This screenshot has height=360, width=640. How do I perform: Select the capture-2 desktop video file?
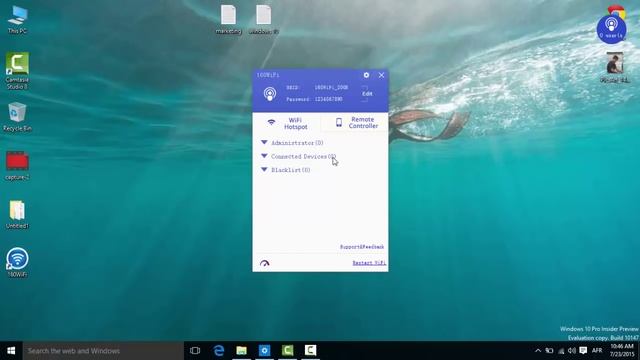(x=17, y=166)
